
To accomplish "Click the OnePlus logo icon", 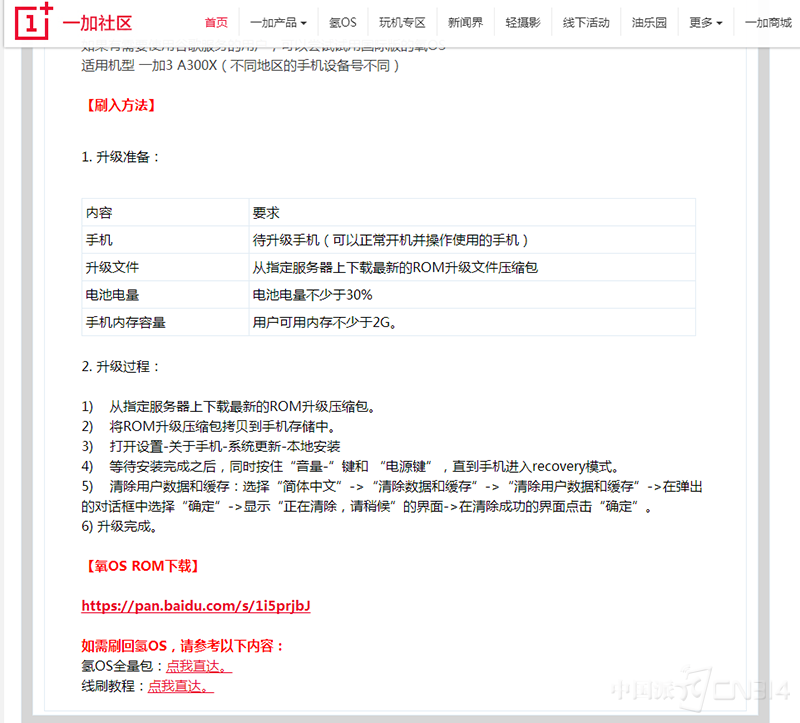I will 34,21.
